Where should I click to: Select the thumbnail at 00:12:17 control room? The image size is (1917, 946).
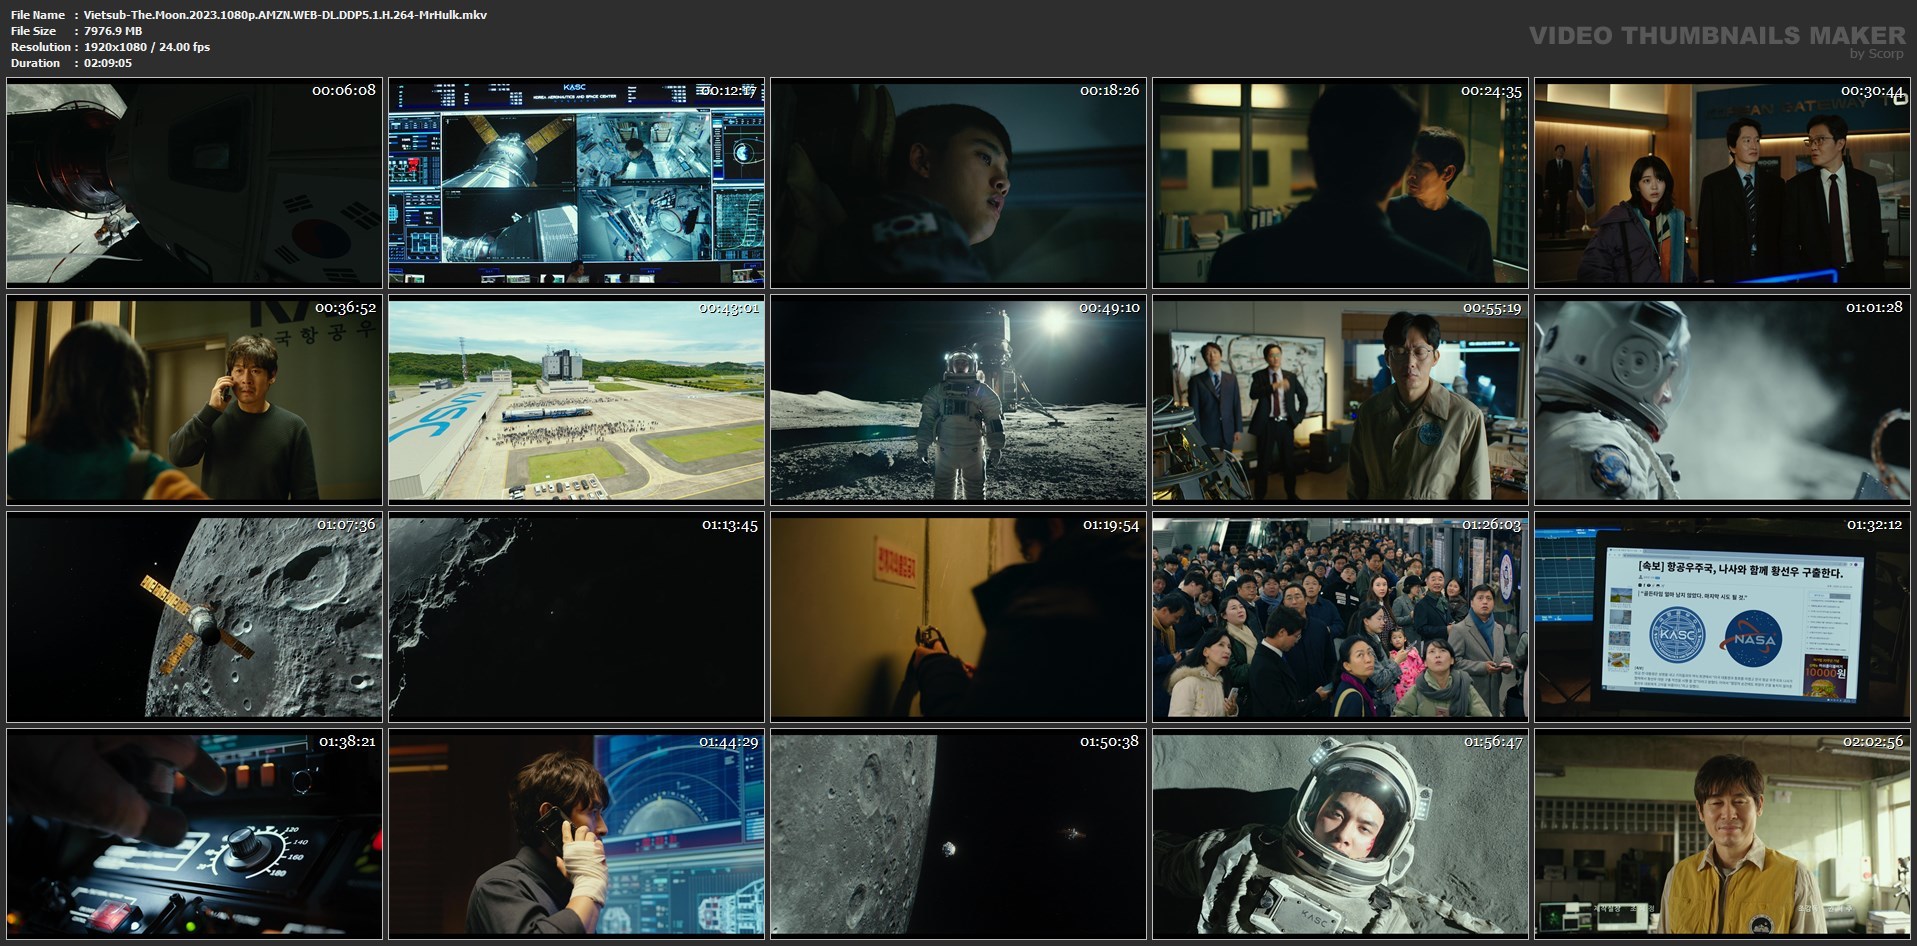[576, 182]
